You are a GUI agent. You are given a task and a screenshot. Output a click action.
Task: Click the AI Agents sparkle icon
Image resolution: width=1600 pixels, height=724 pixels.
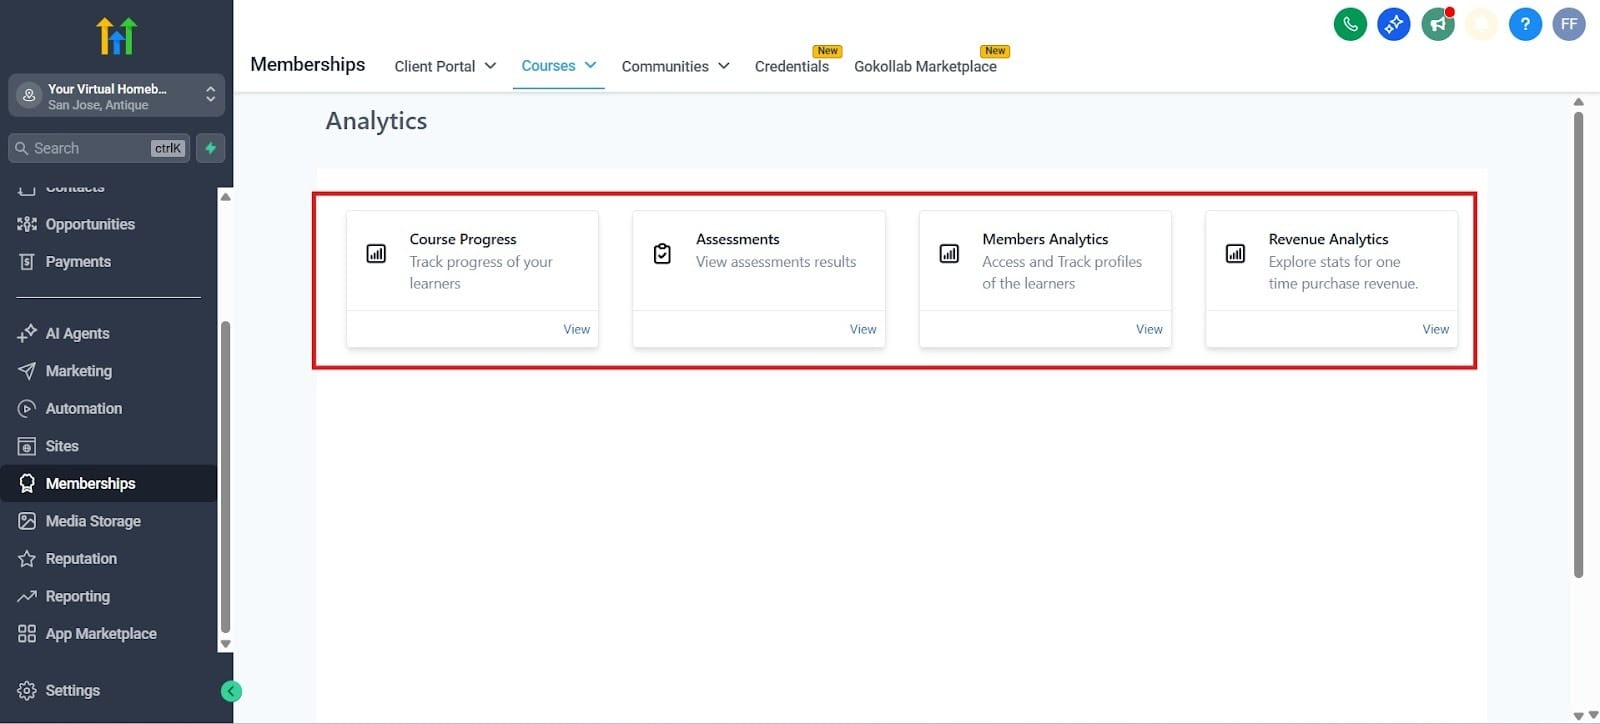(x=27, y=333)
